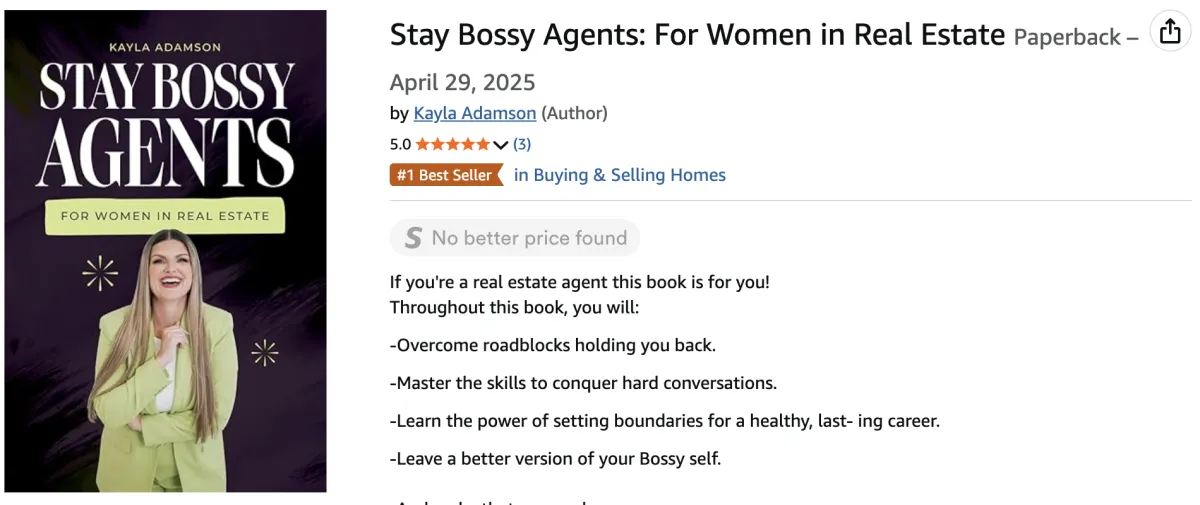Open the (3) customer reviews link

tap(522, 144)
